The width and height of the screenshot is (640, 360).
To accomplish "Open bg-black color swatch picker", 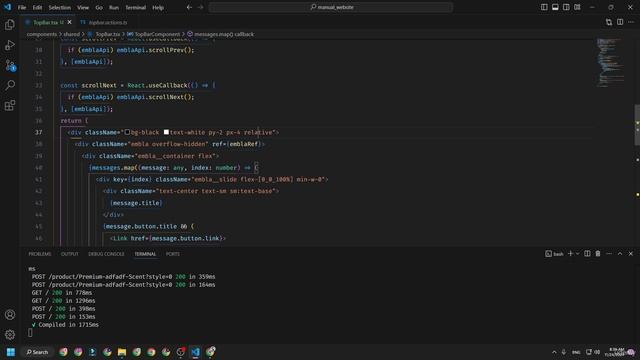I will click(x=127, y=132).
